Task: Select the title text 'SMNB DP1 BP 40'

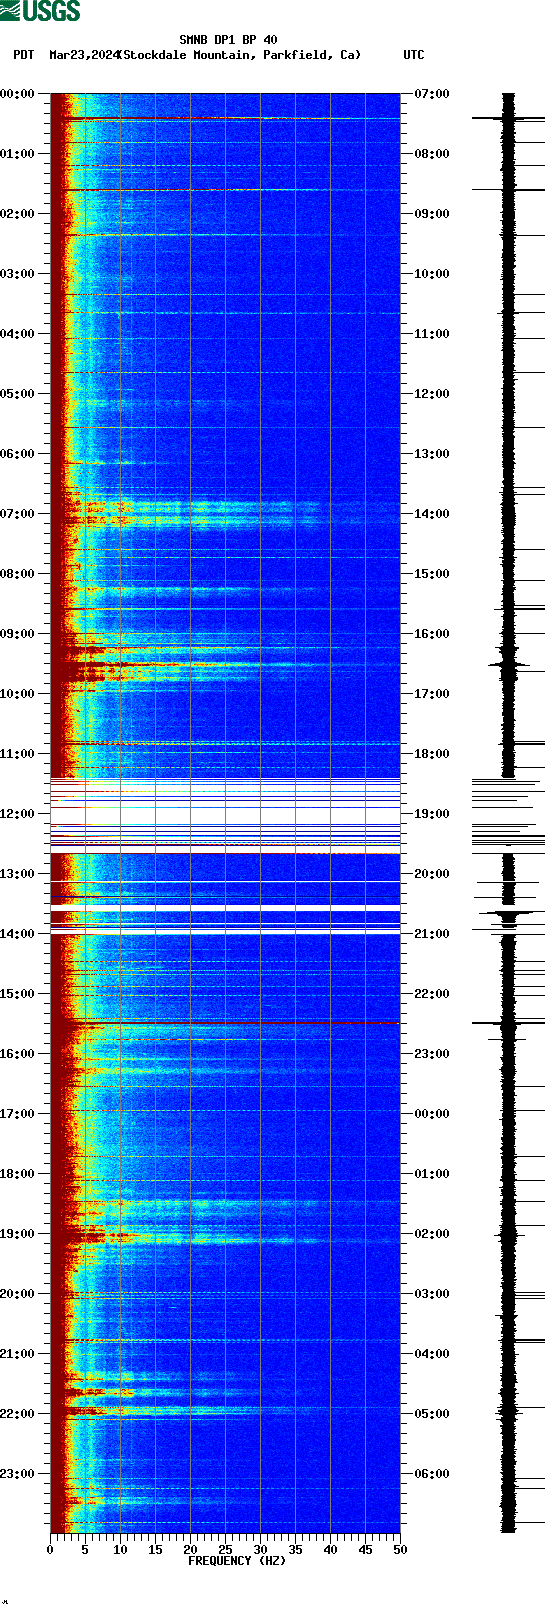Action: point(228,41)
